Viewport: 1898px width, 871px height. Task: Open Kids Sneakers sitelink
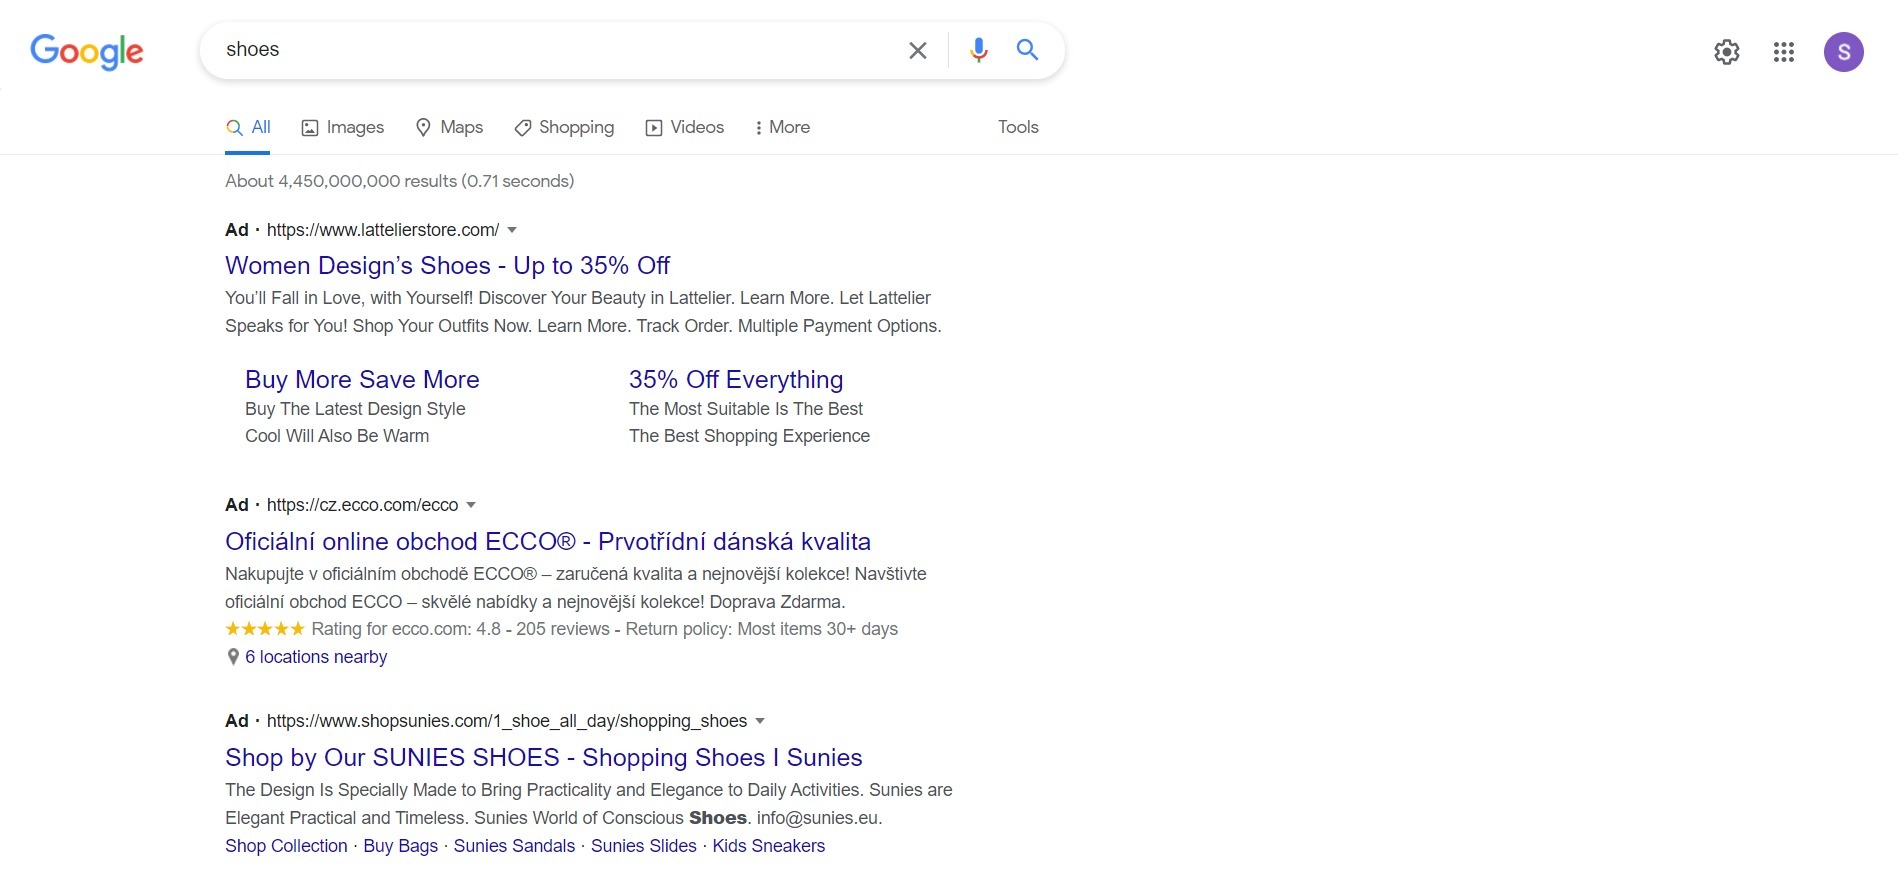click(769, 846)
